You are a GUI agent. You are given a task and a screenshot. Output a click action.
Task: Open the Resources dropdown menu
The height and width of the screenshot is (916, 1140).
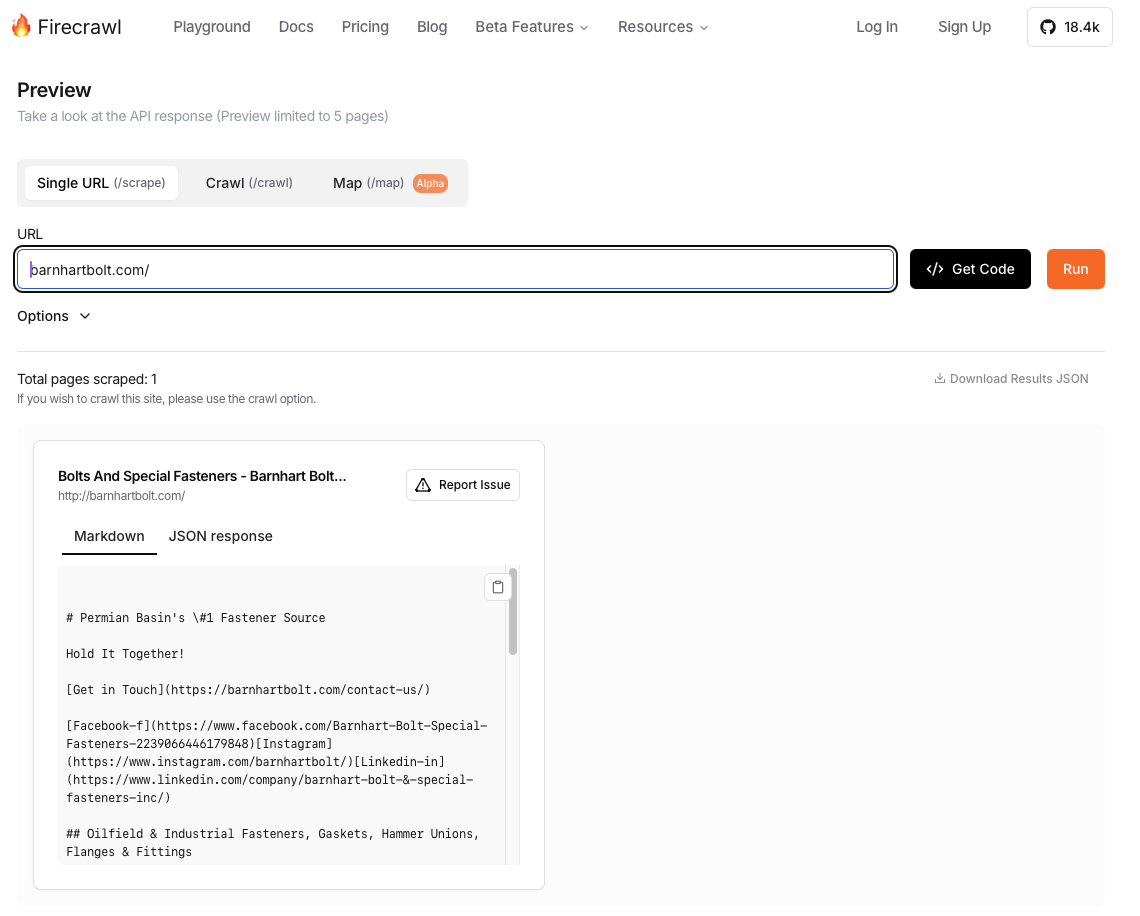point(662,27)
